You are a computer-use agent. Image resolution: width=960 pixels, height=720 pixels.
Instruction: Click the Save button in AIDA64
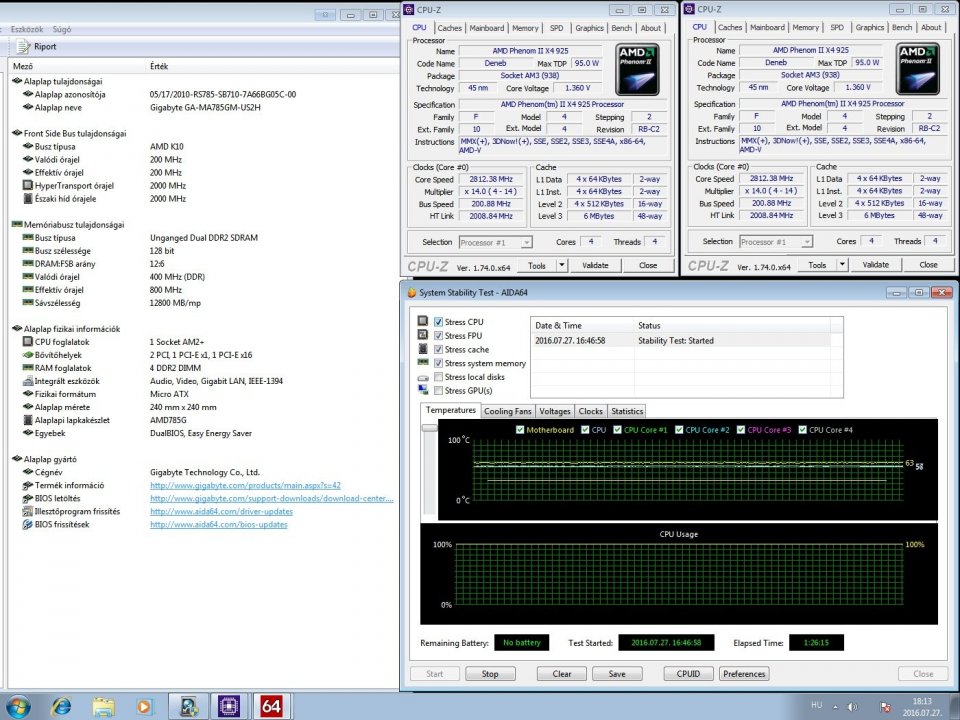[617, 673]
